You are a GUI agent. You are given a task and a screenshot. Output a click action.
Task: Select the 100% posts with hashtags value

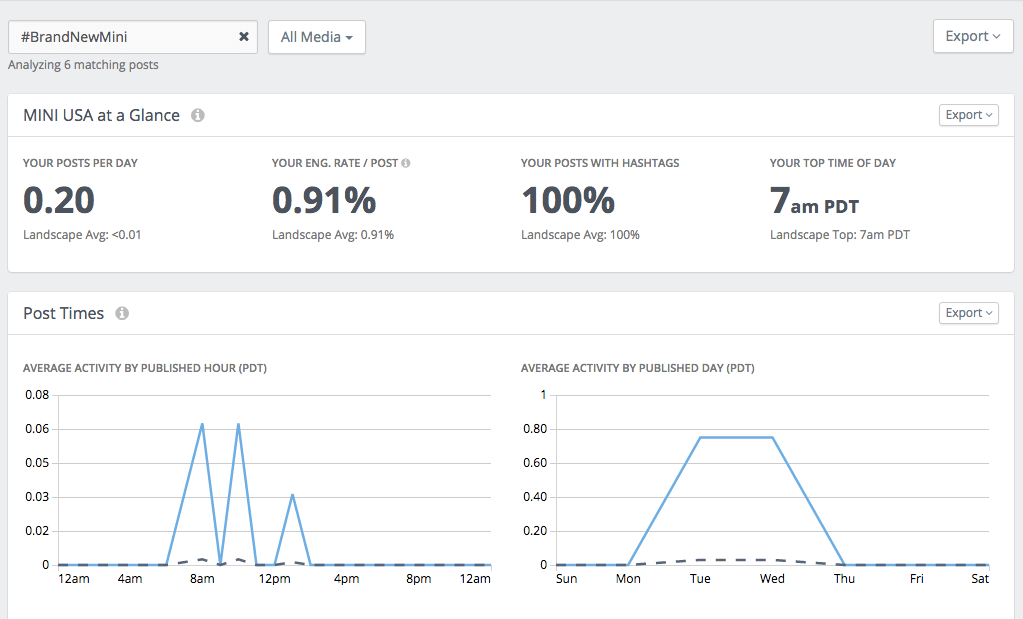click(568, 200)
